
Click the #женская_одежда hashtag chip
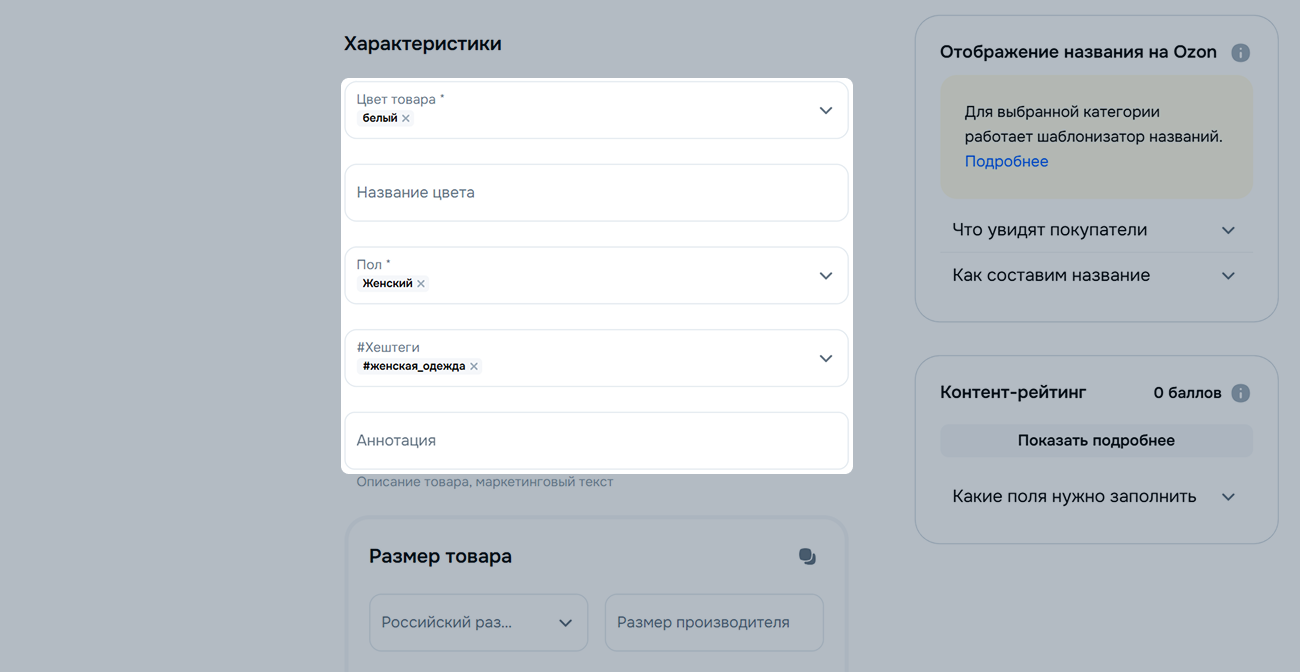coord(413,367)
